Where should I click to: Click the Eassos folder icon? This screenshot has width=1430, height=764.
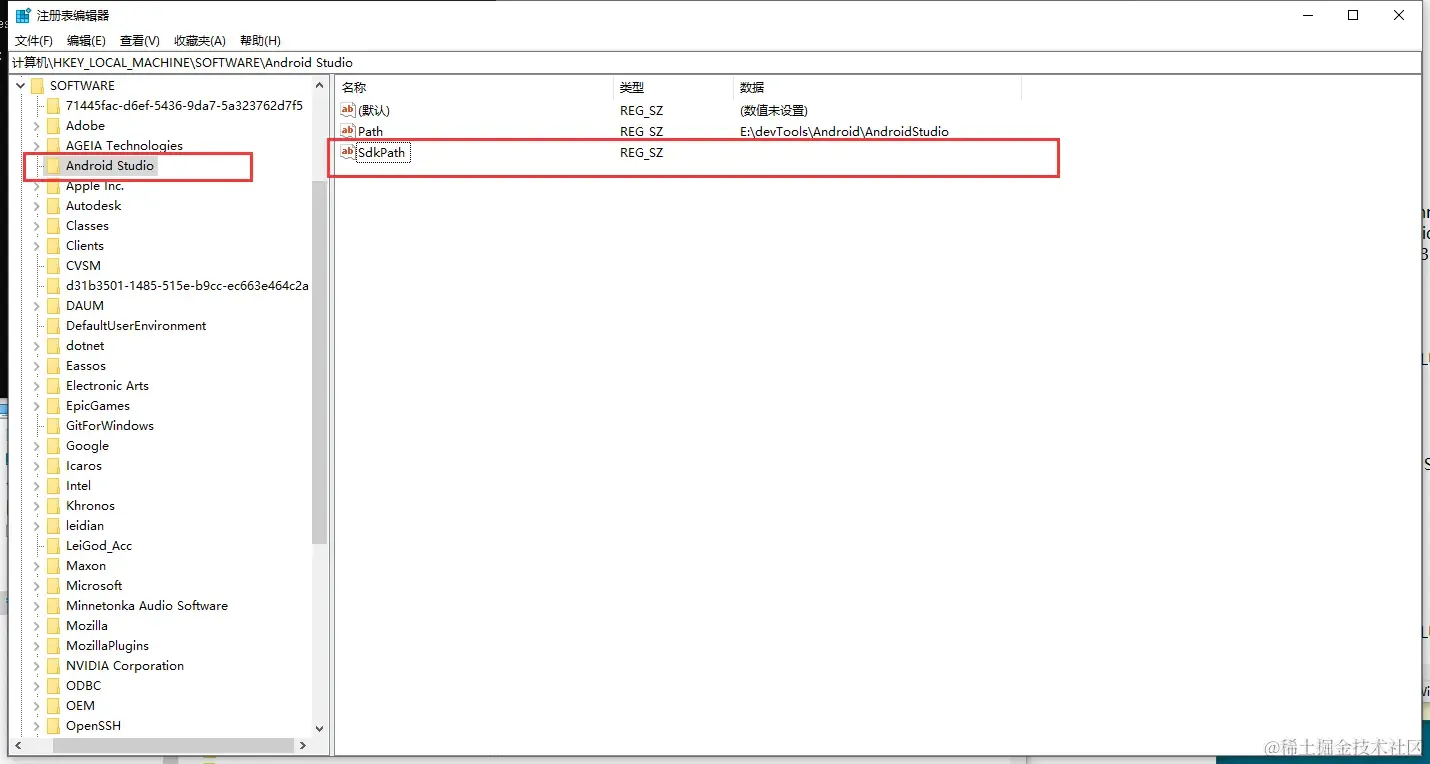click(54, 366)
